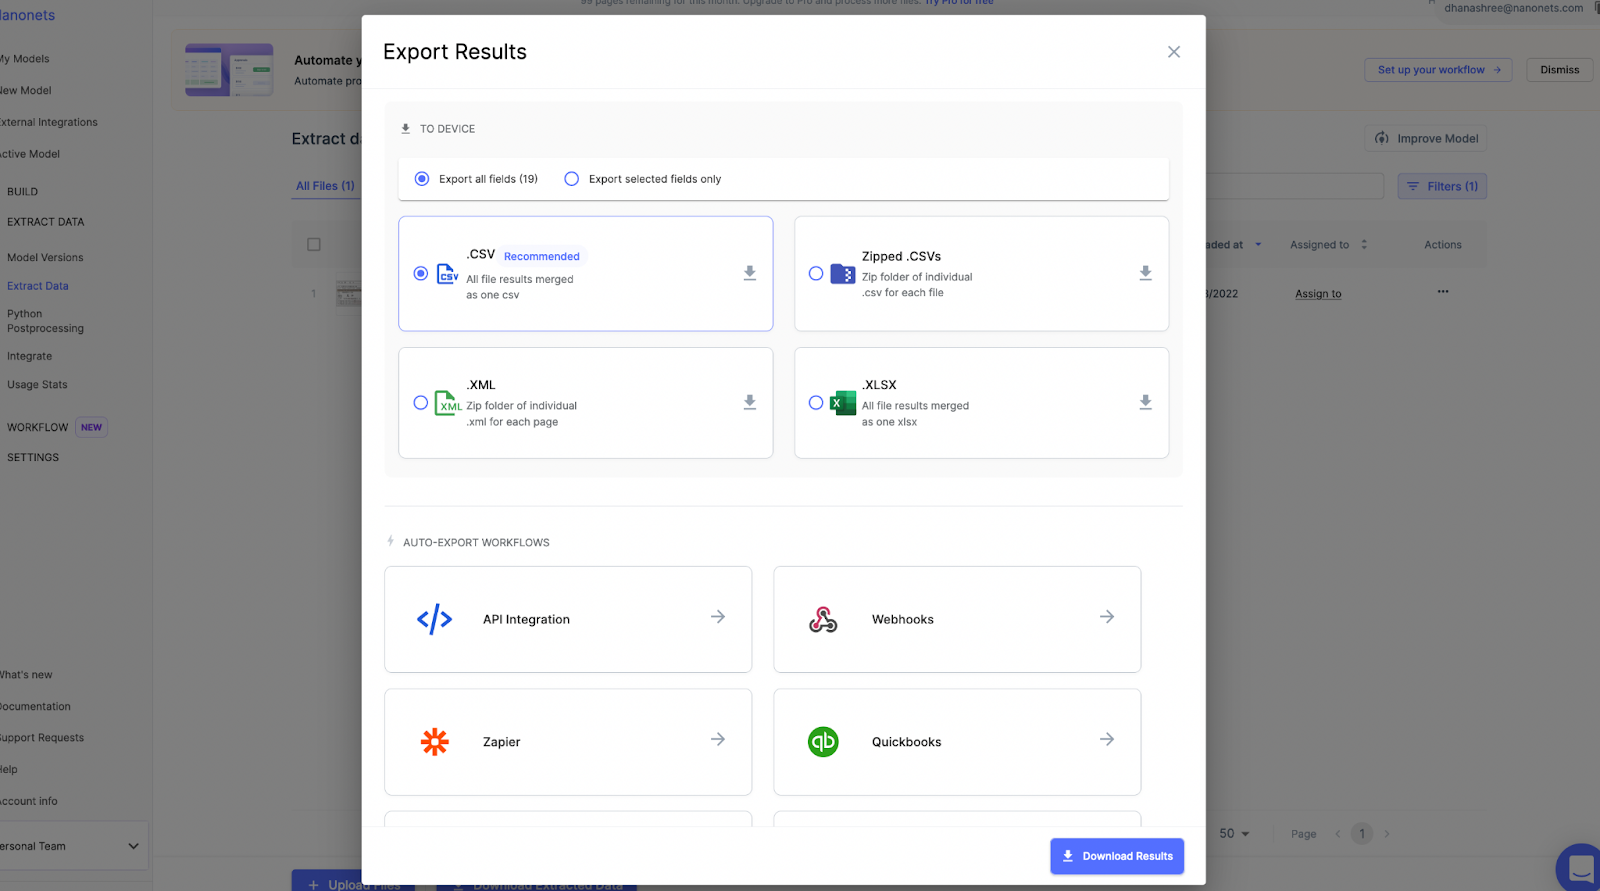Click the Webhooks logo icon
The height and width of the screenshot is (891, 1600).
click(823, 620)
